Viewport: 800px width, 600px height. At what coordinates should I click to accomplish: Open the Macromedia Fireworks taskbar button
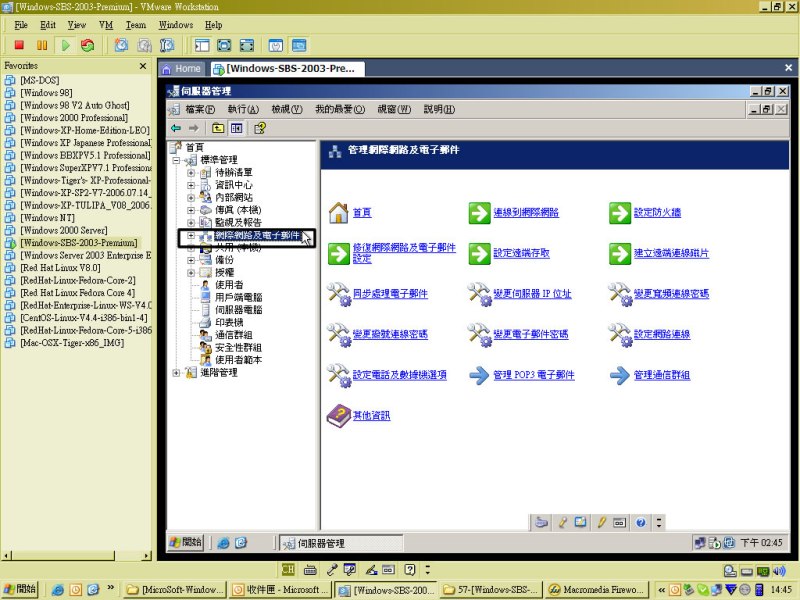pyautogui.click(x=597, y=590)
